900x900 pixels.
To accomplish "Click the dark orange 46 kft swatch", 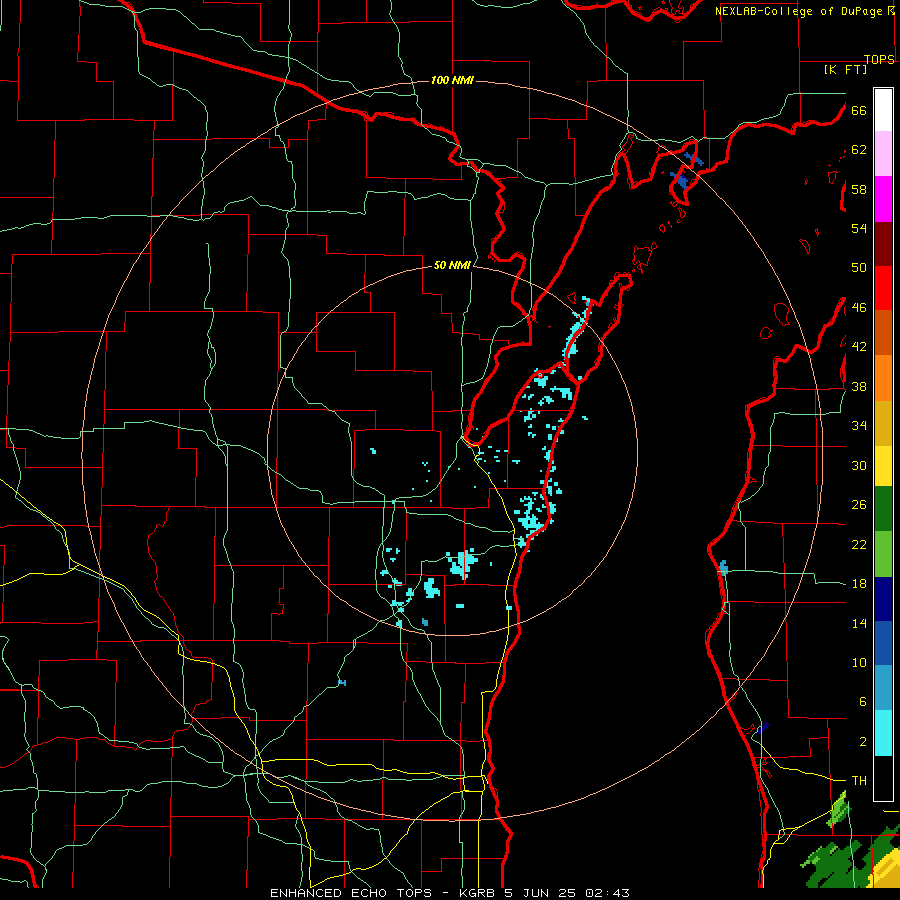I will (883, 333).
